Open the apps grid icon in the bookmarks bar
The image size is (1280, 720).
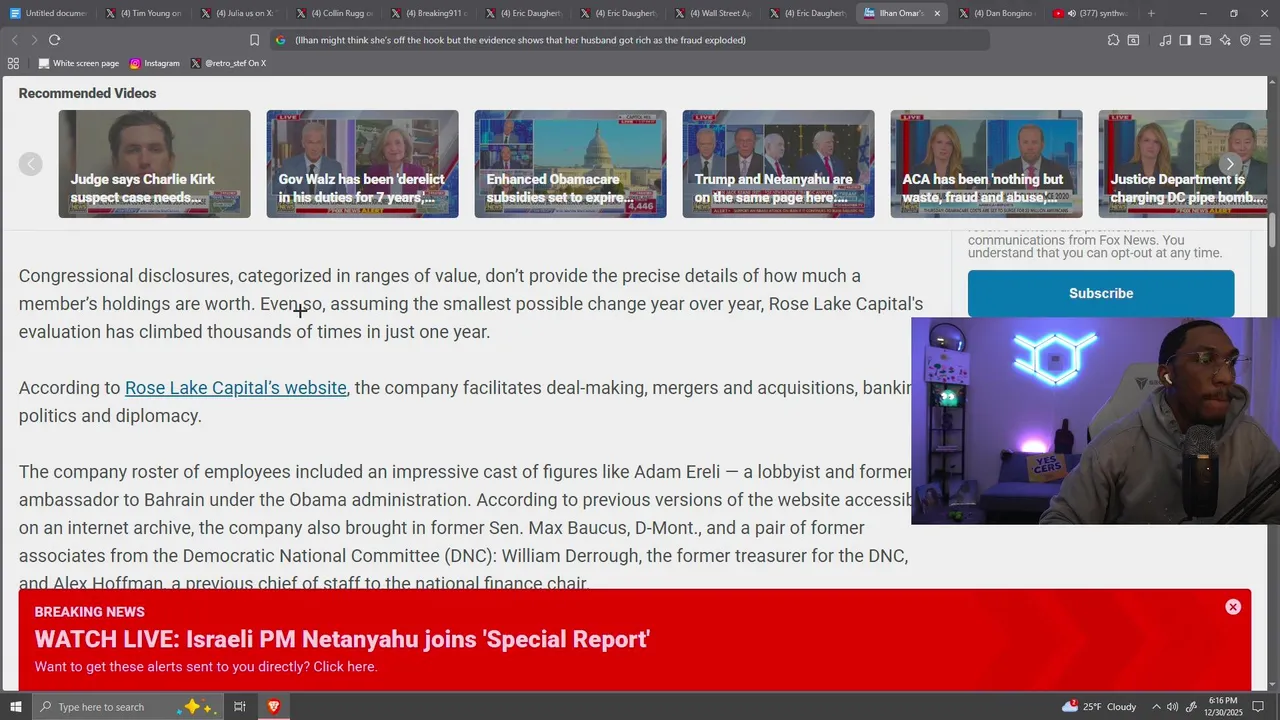(x=13, y=63)
